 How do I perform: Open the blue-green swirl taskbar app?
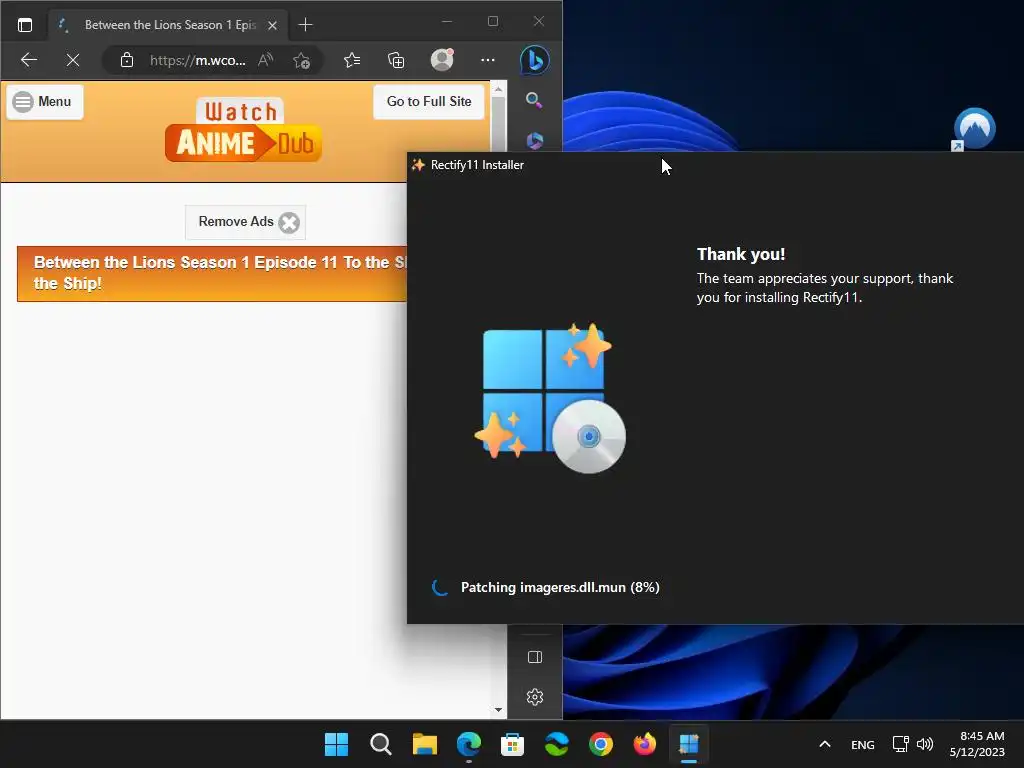pyautogui.click(x=556, y=744)
